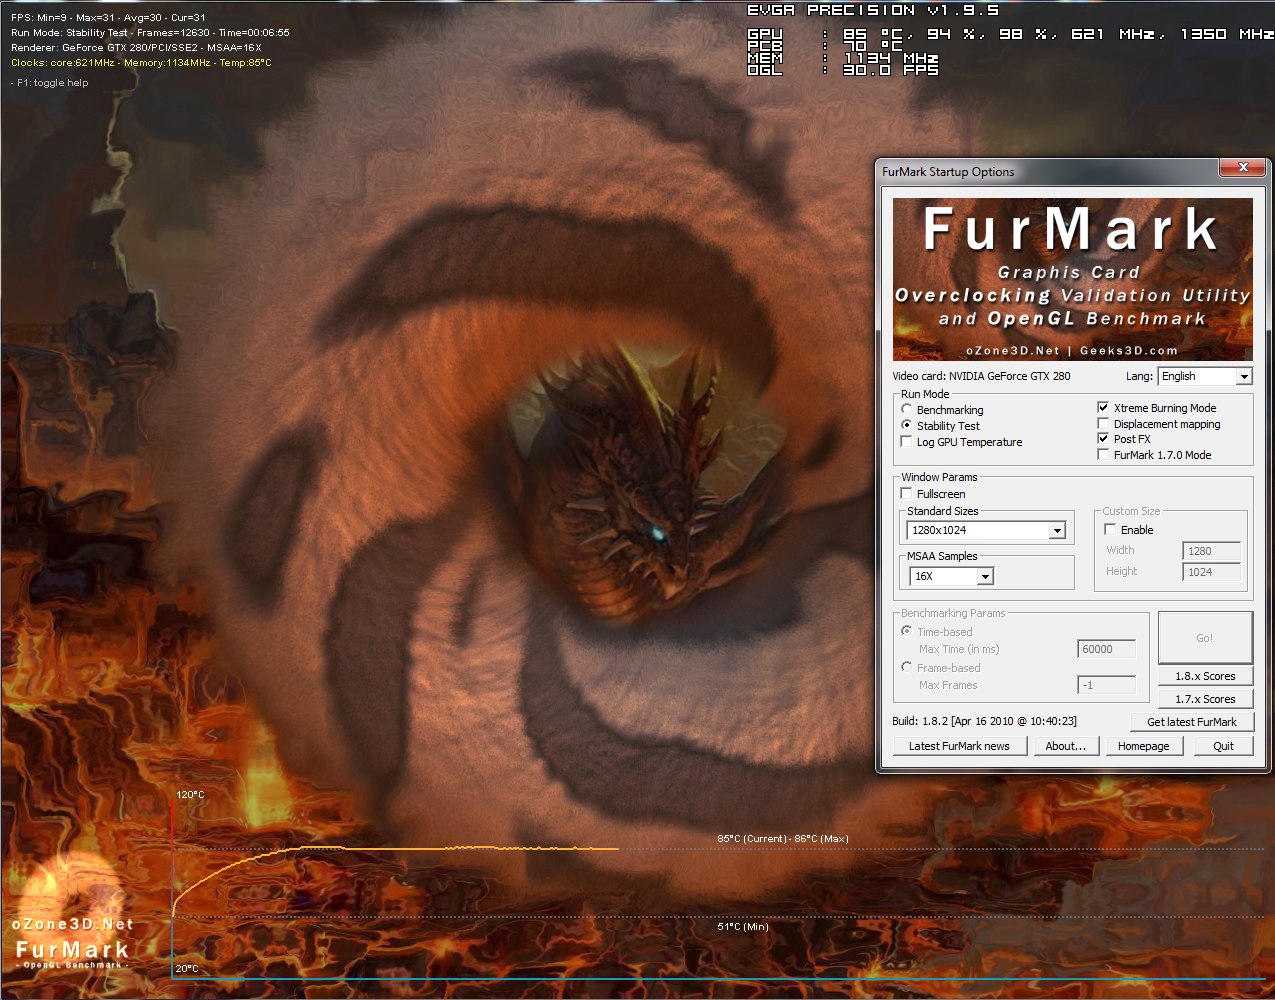Viewport: 1275px width, 1000px height.
Task: Click the 'Run Mode: Stability Test' line
Action: tap(150, 33)
